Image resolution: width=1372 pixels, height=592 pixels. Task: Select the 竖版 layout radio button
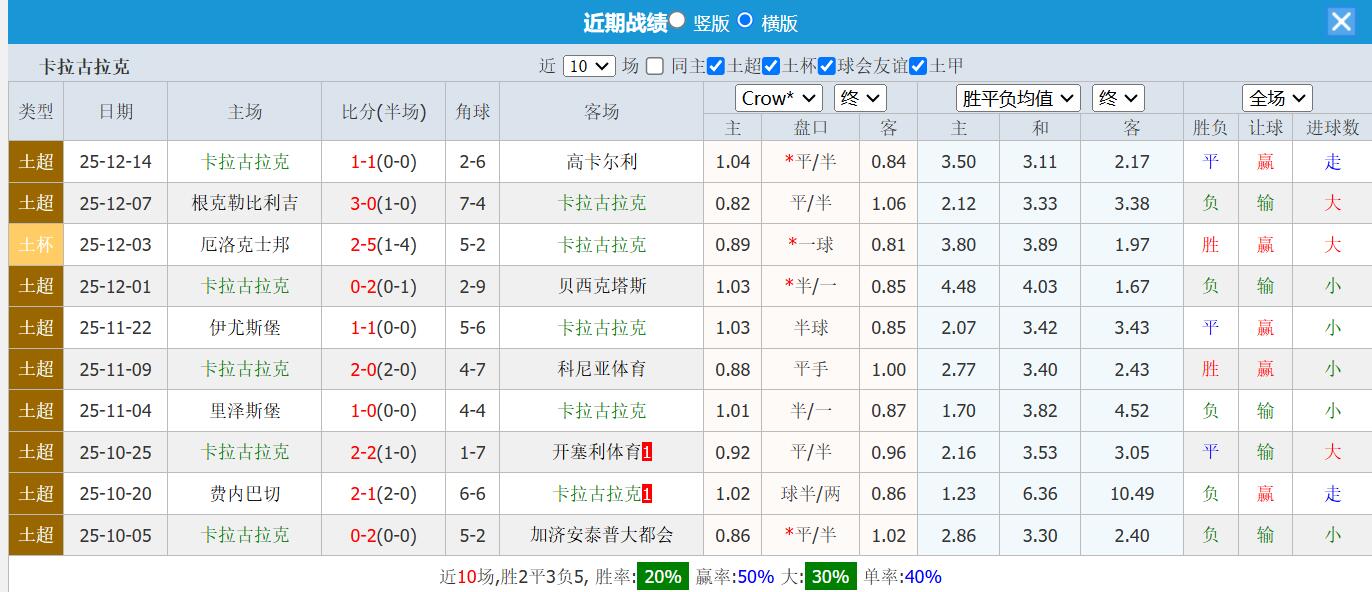coord(677,21)
